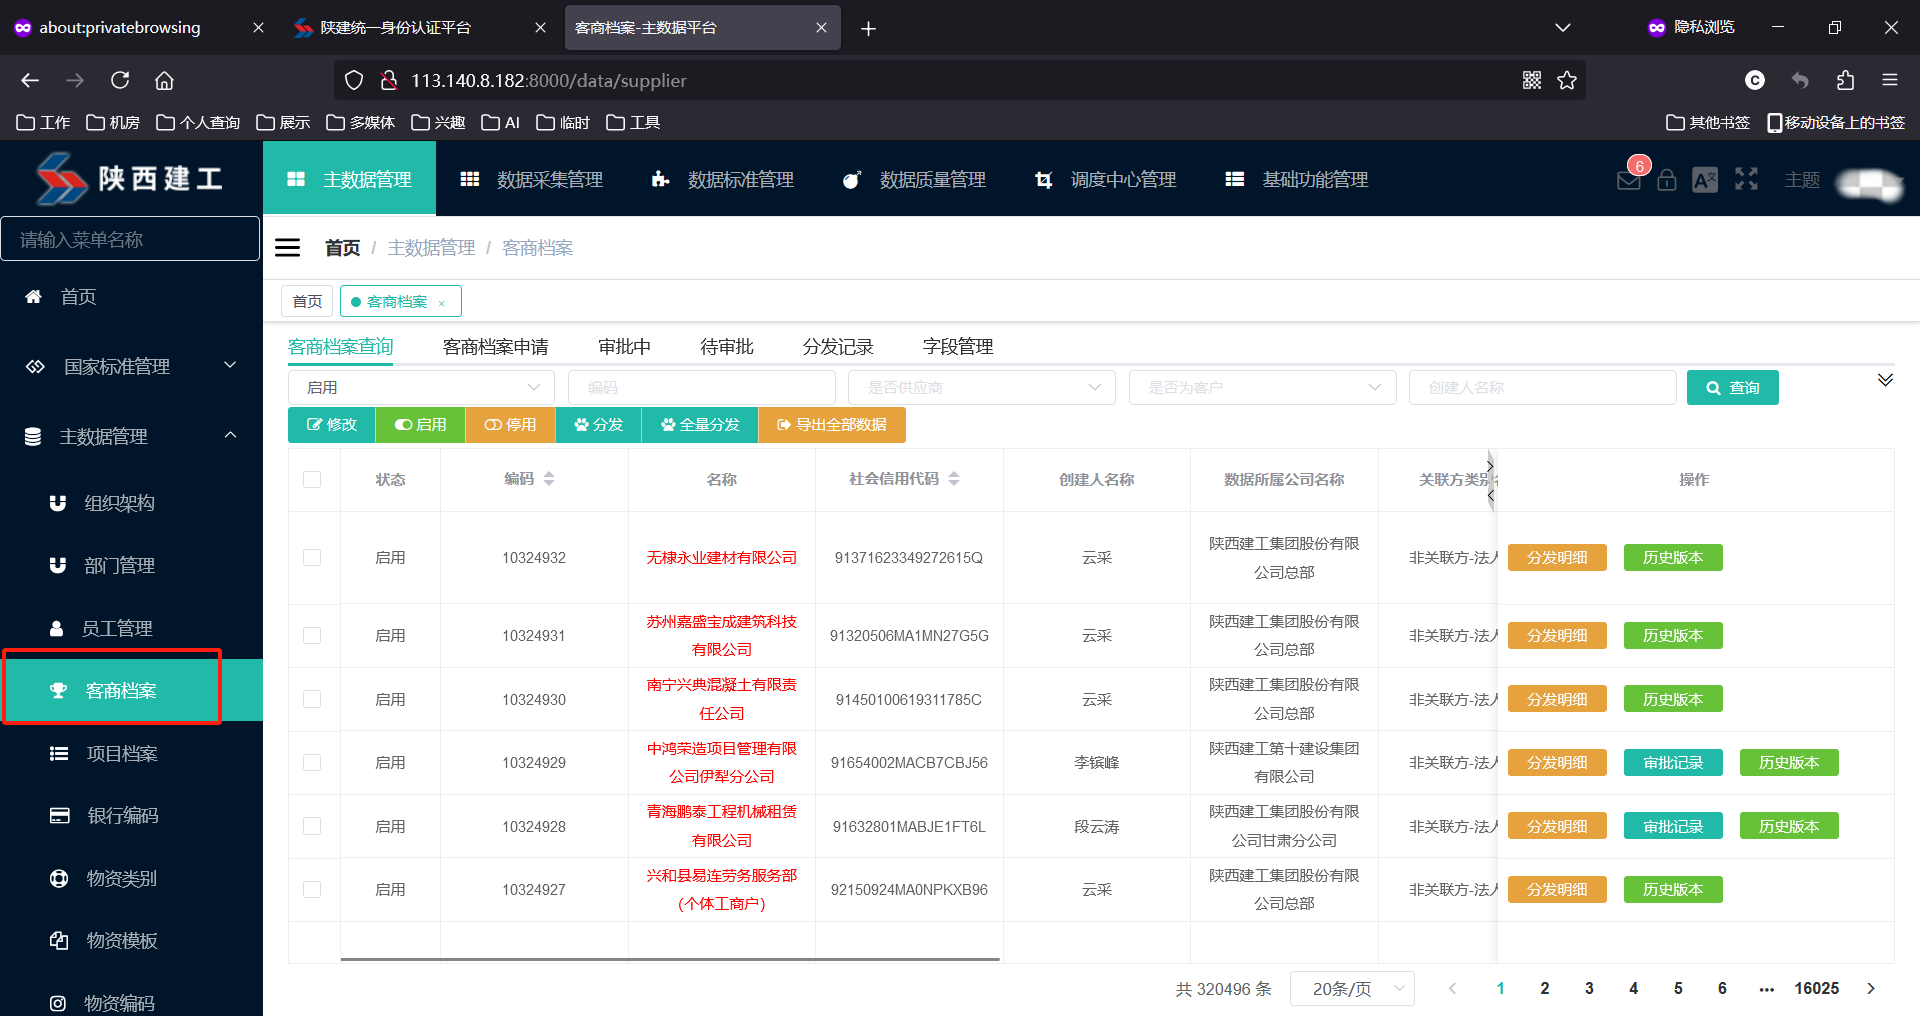Expand the 国家标准管理 sidebar menu
The image size is (1920, 1016).
click(130, 366)
